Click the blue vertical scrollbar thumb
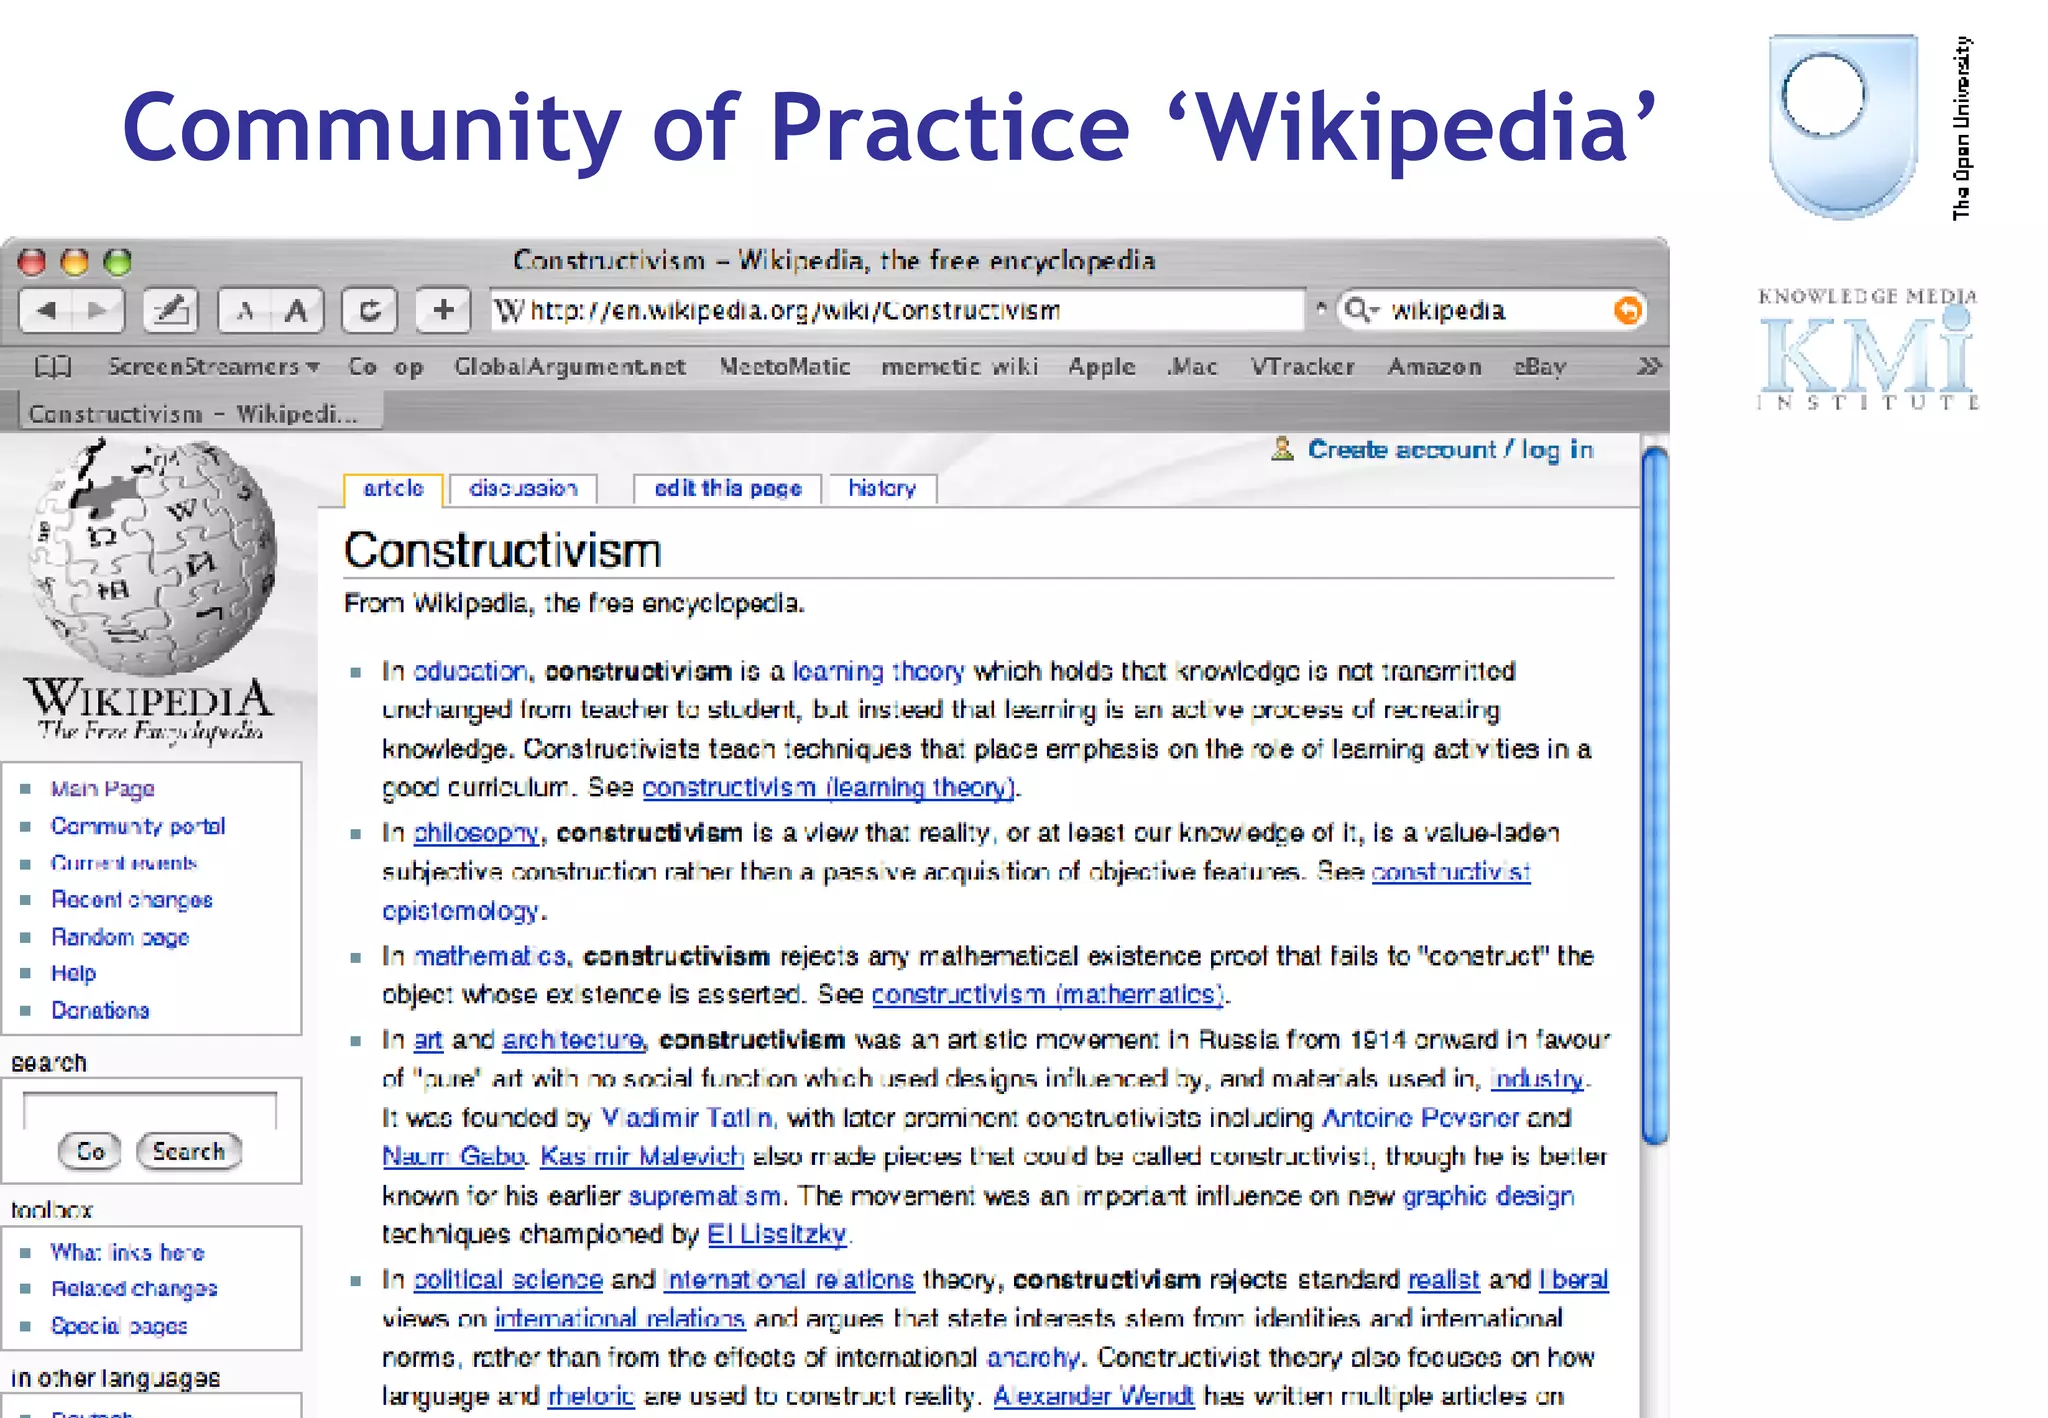Screen dimensions: 2048x1418 tap(1655, 795)
